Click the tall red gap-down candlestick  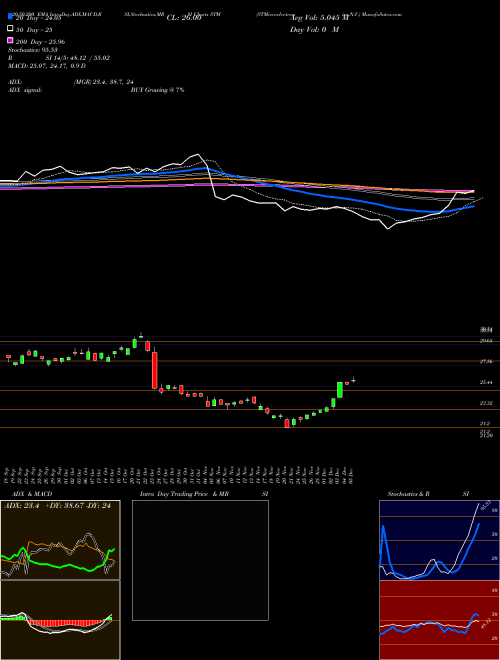click(154, 370)
